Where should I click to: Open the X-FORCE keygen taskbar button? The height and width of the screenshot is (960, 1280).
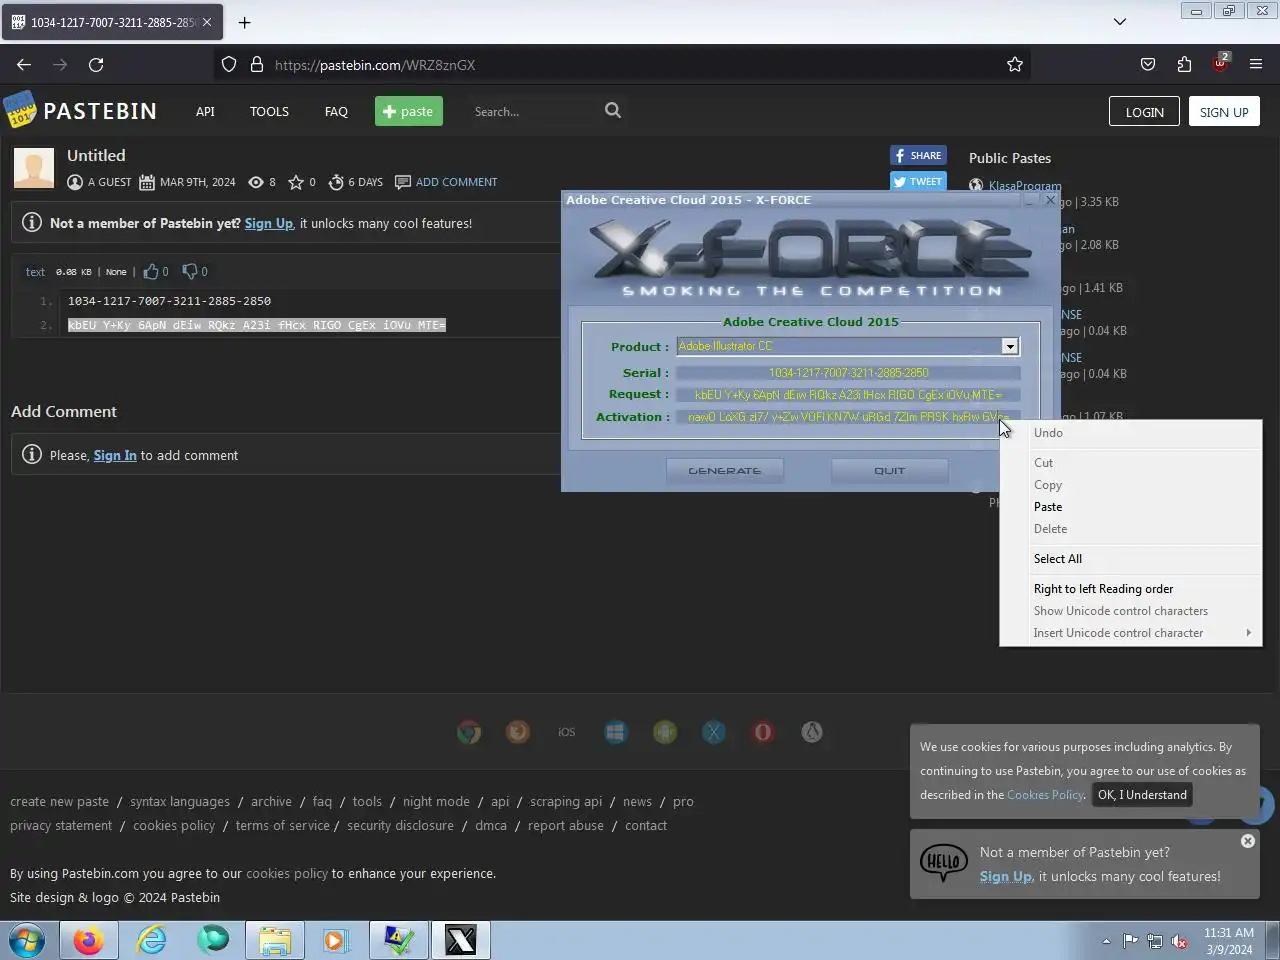(x=460, y=941)
